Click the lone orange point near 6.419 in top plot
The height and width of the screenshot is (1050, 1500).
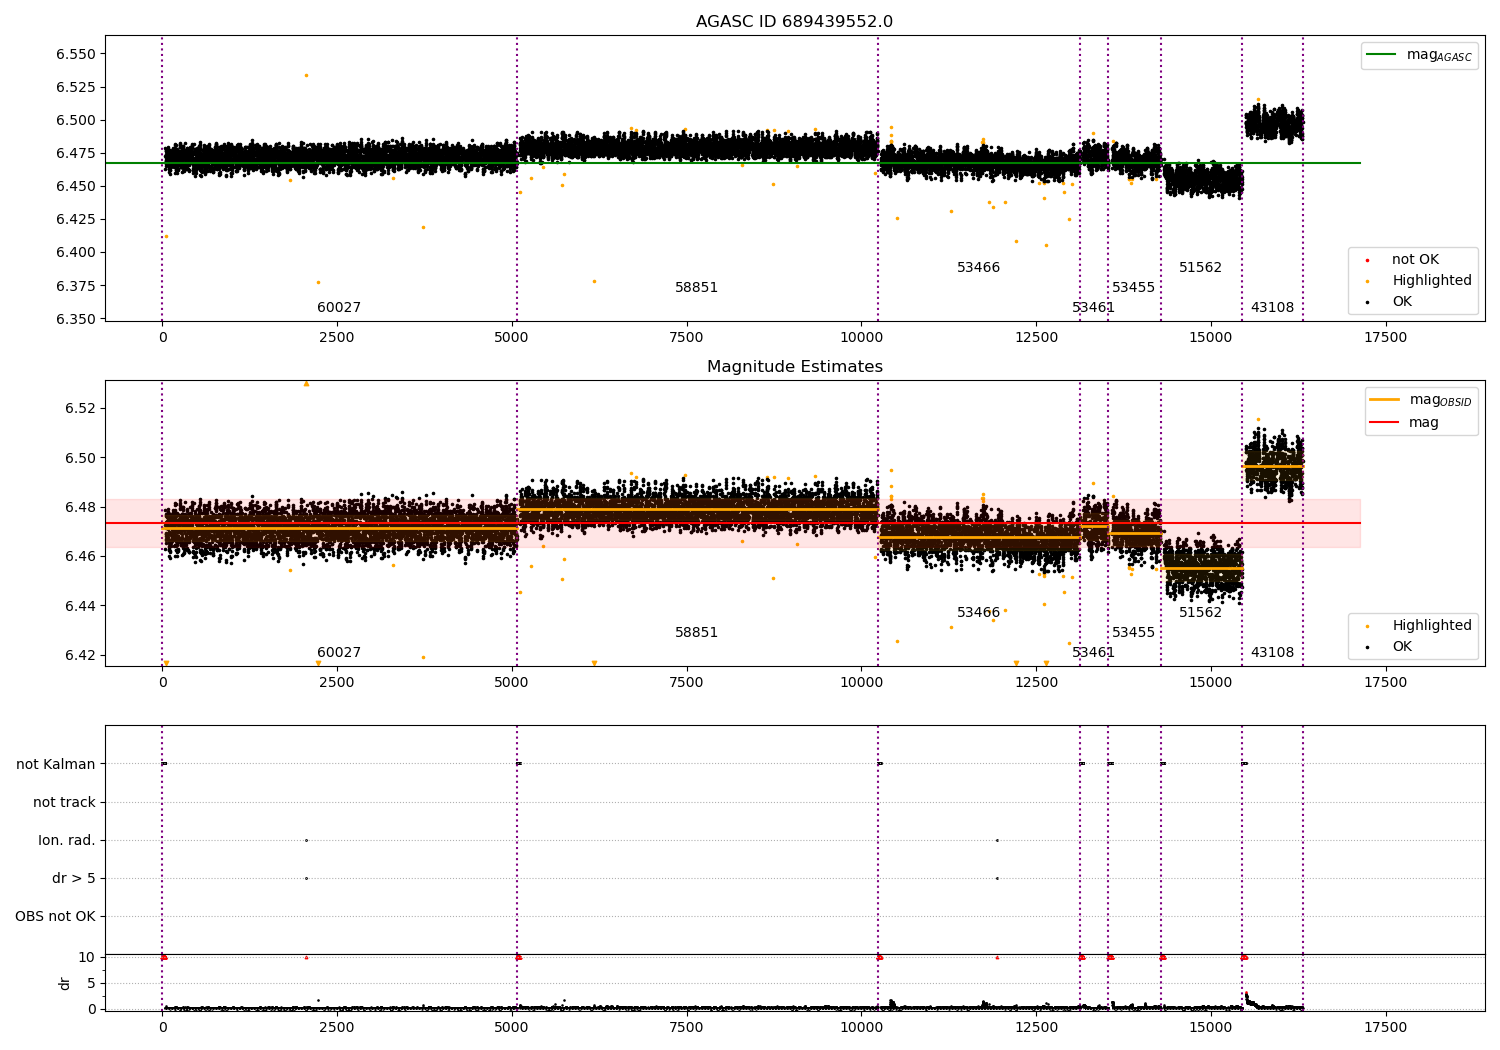[x=423, y=228]
